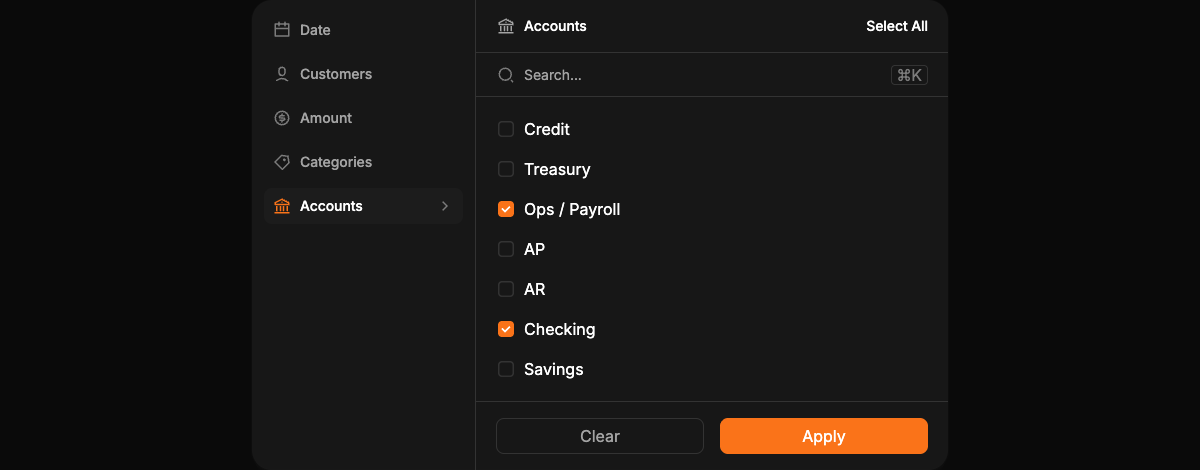Clear all filter selections

pos(600,436)
